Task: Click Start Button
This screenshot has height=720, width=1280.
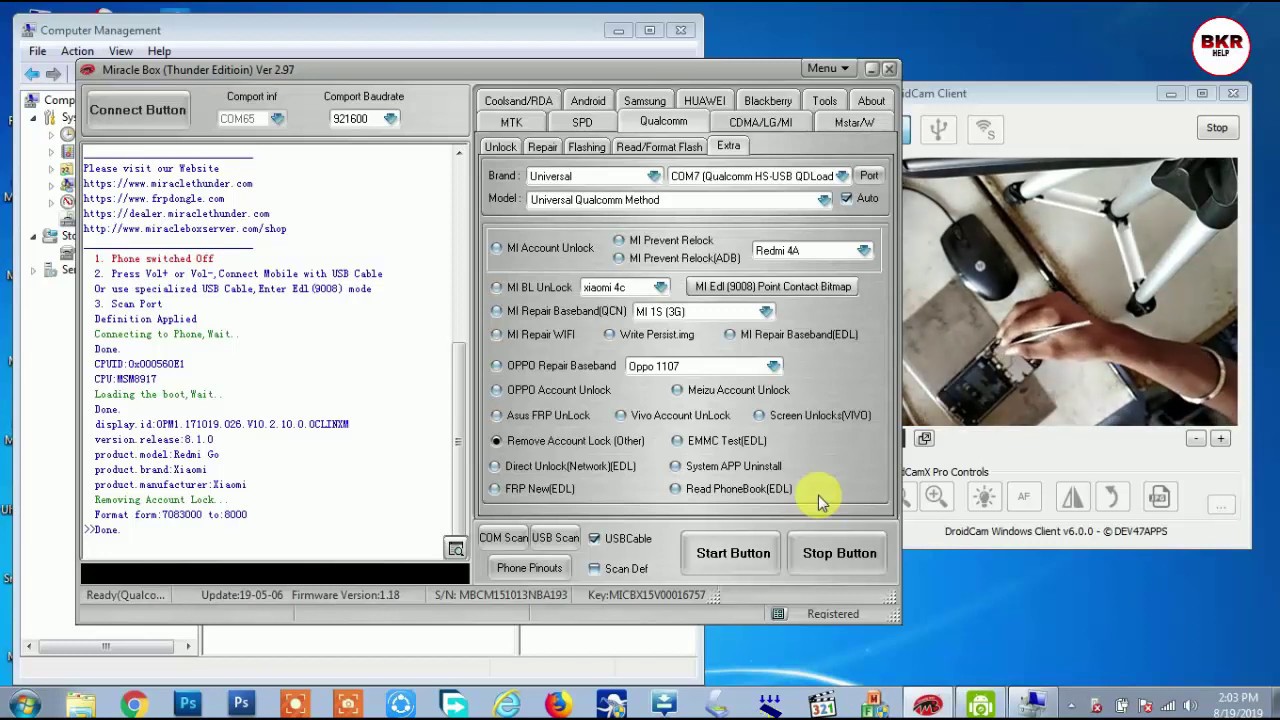Action: coord(733,553)
